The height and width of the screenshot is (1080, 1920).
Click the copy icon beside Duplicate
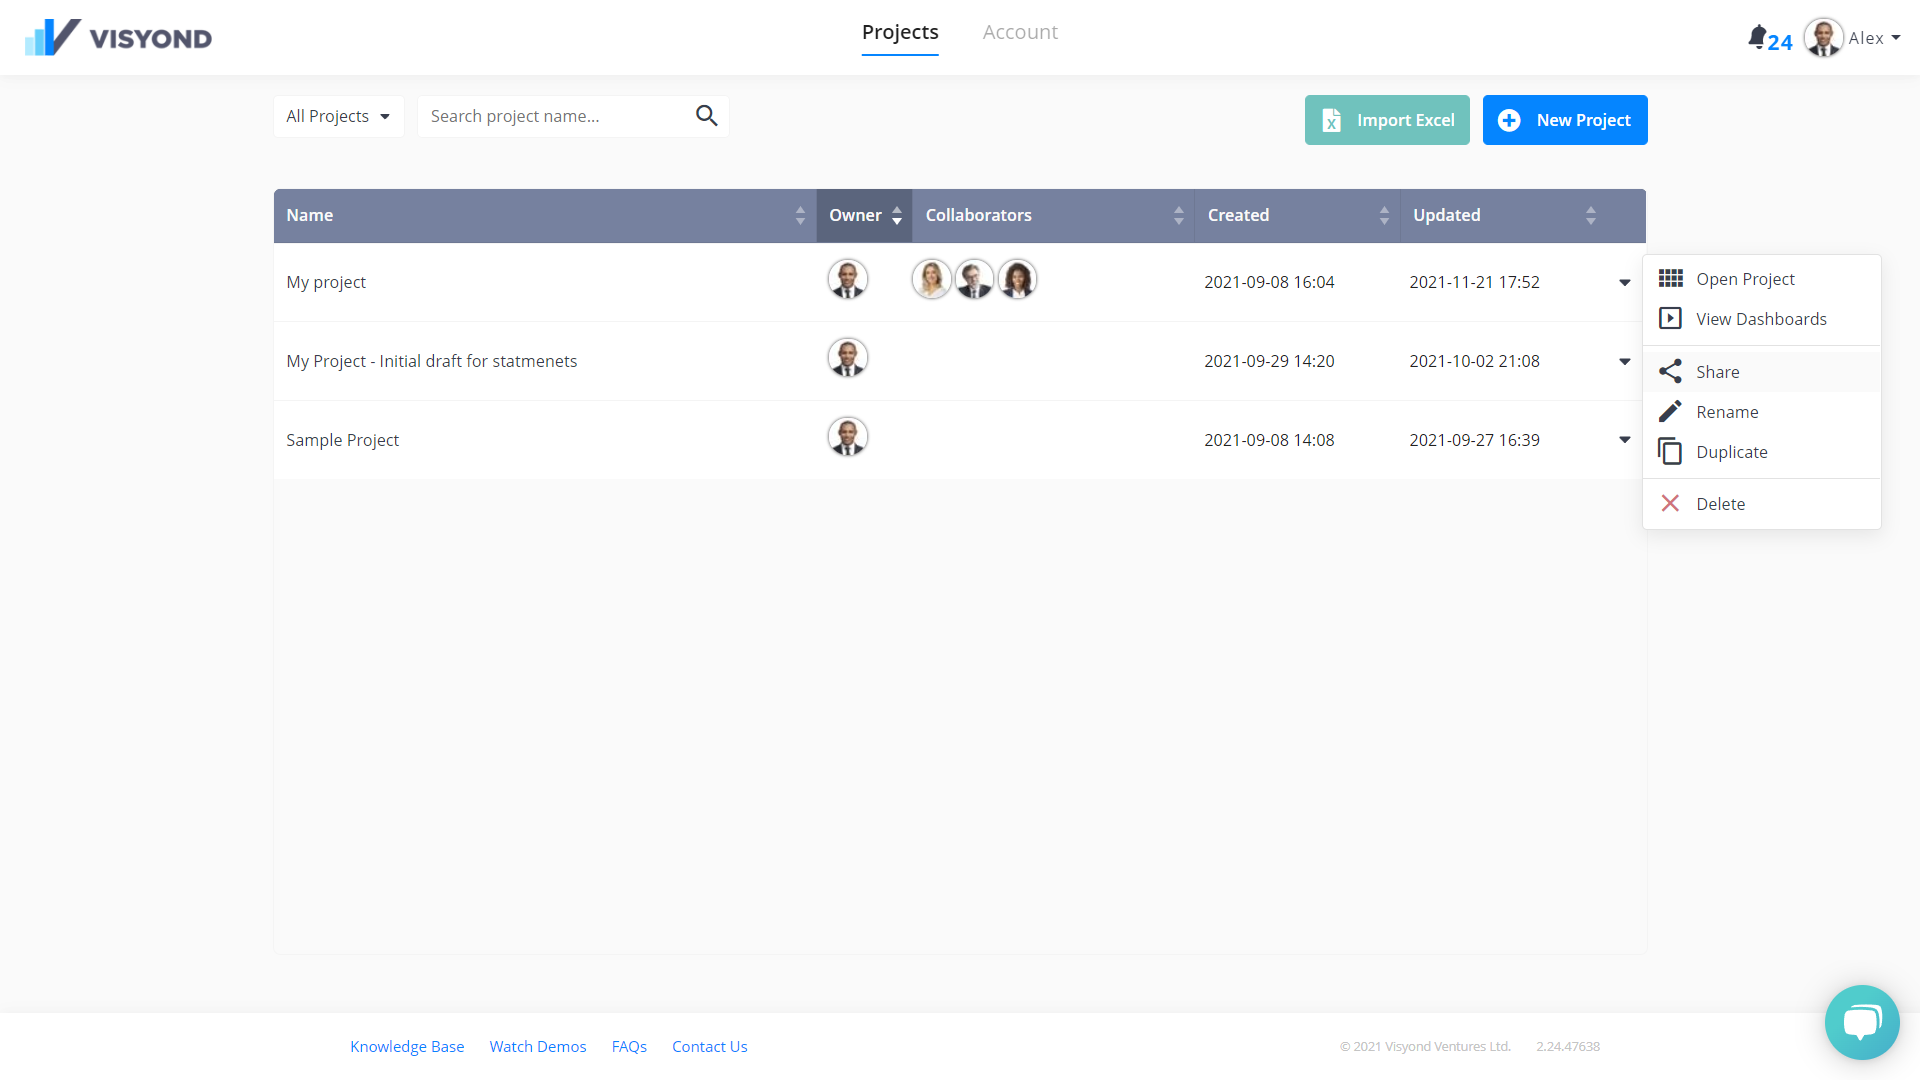[x=1670, y=451]
